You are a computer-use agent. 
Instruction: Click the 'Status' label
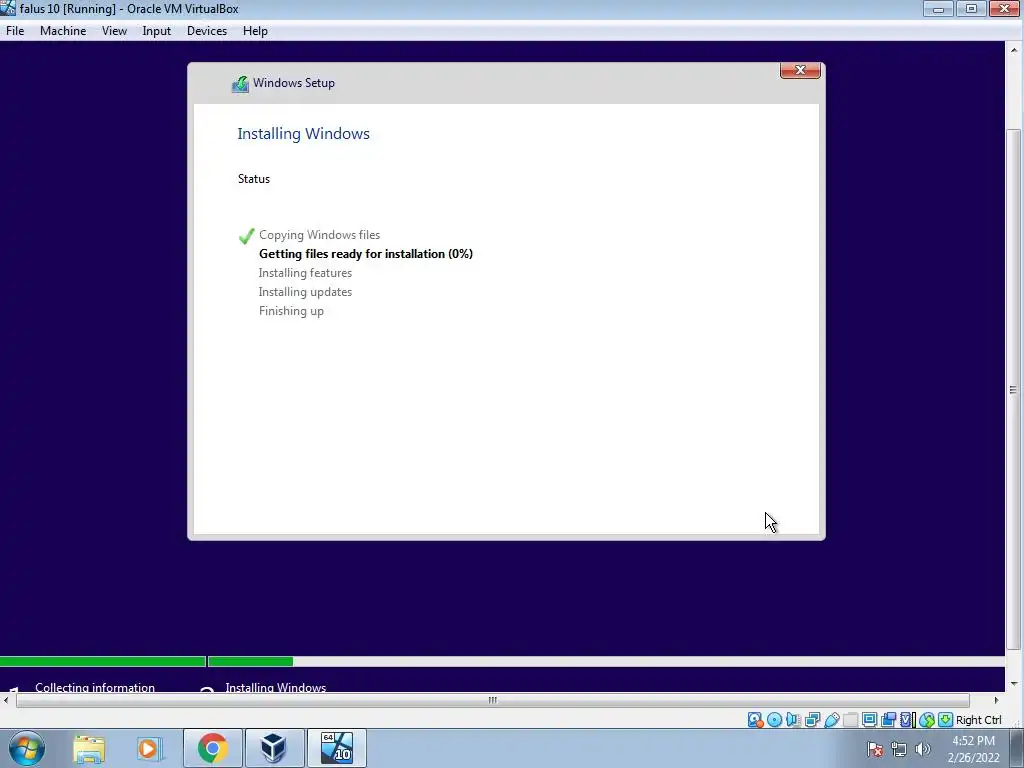click(254, 179)
